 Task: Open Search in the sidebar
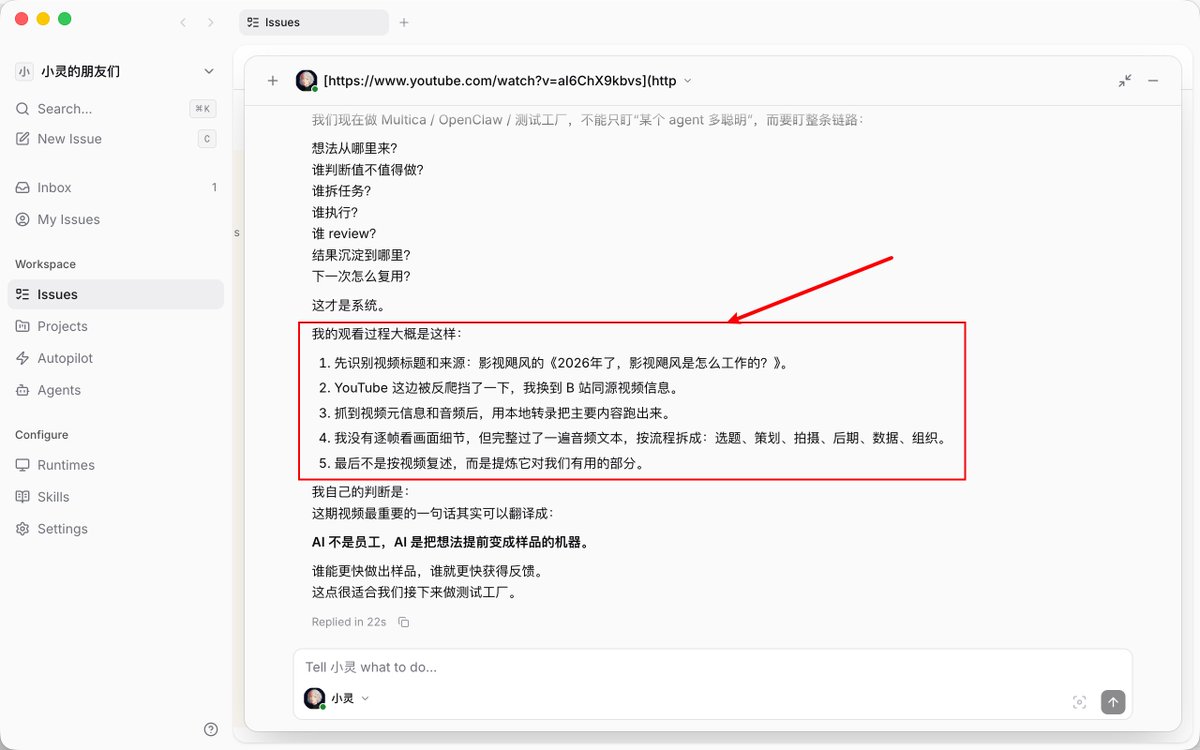pos(115,108)
